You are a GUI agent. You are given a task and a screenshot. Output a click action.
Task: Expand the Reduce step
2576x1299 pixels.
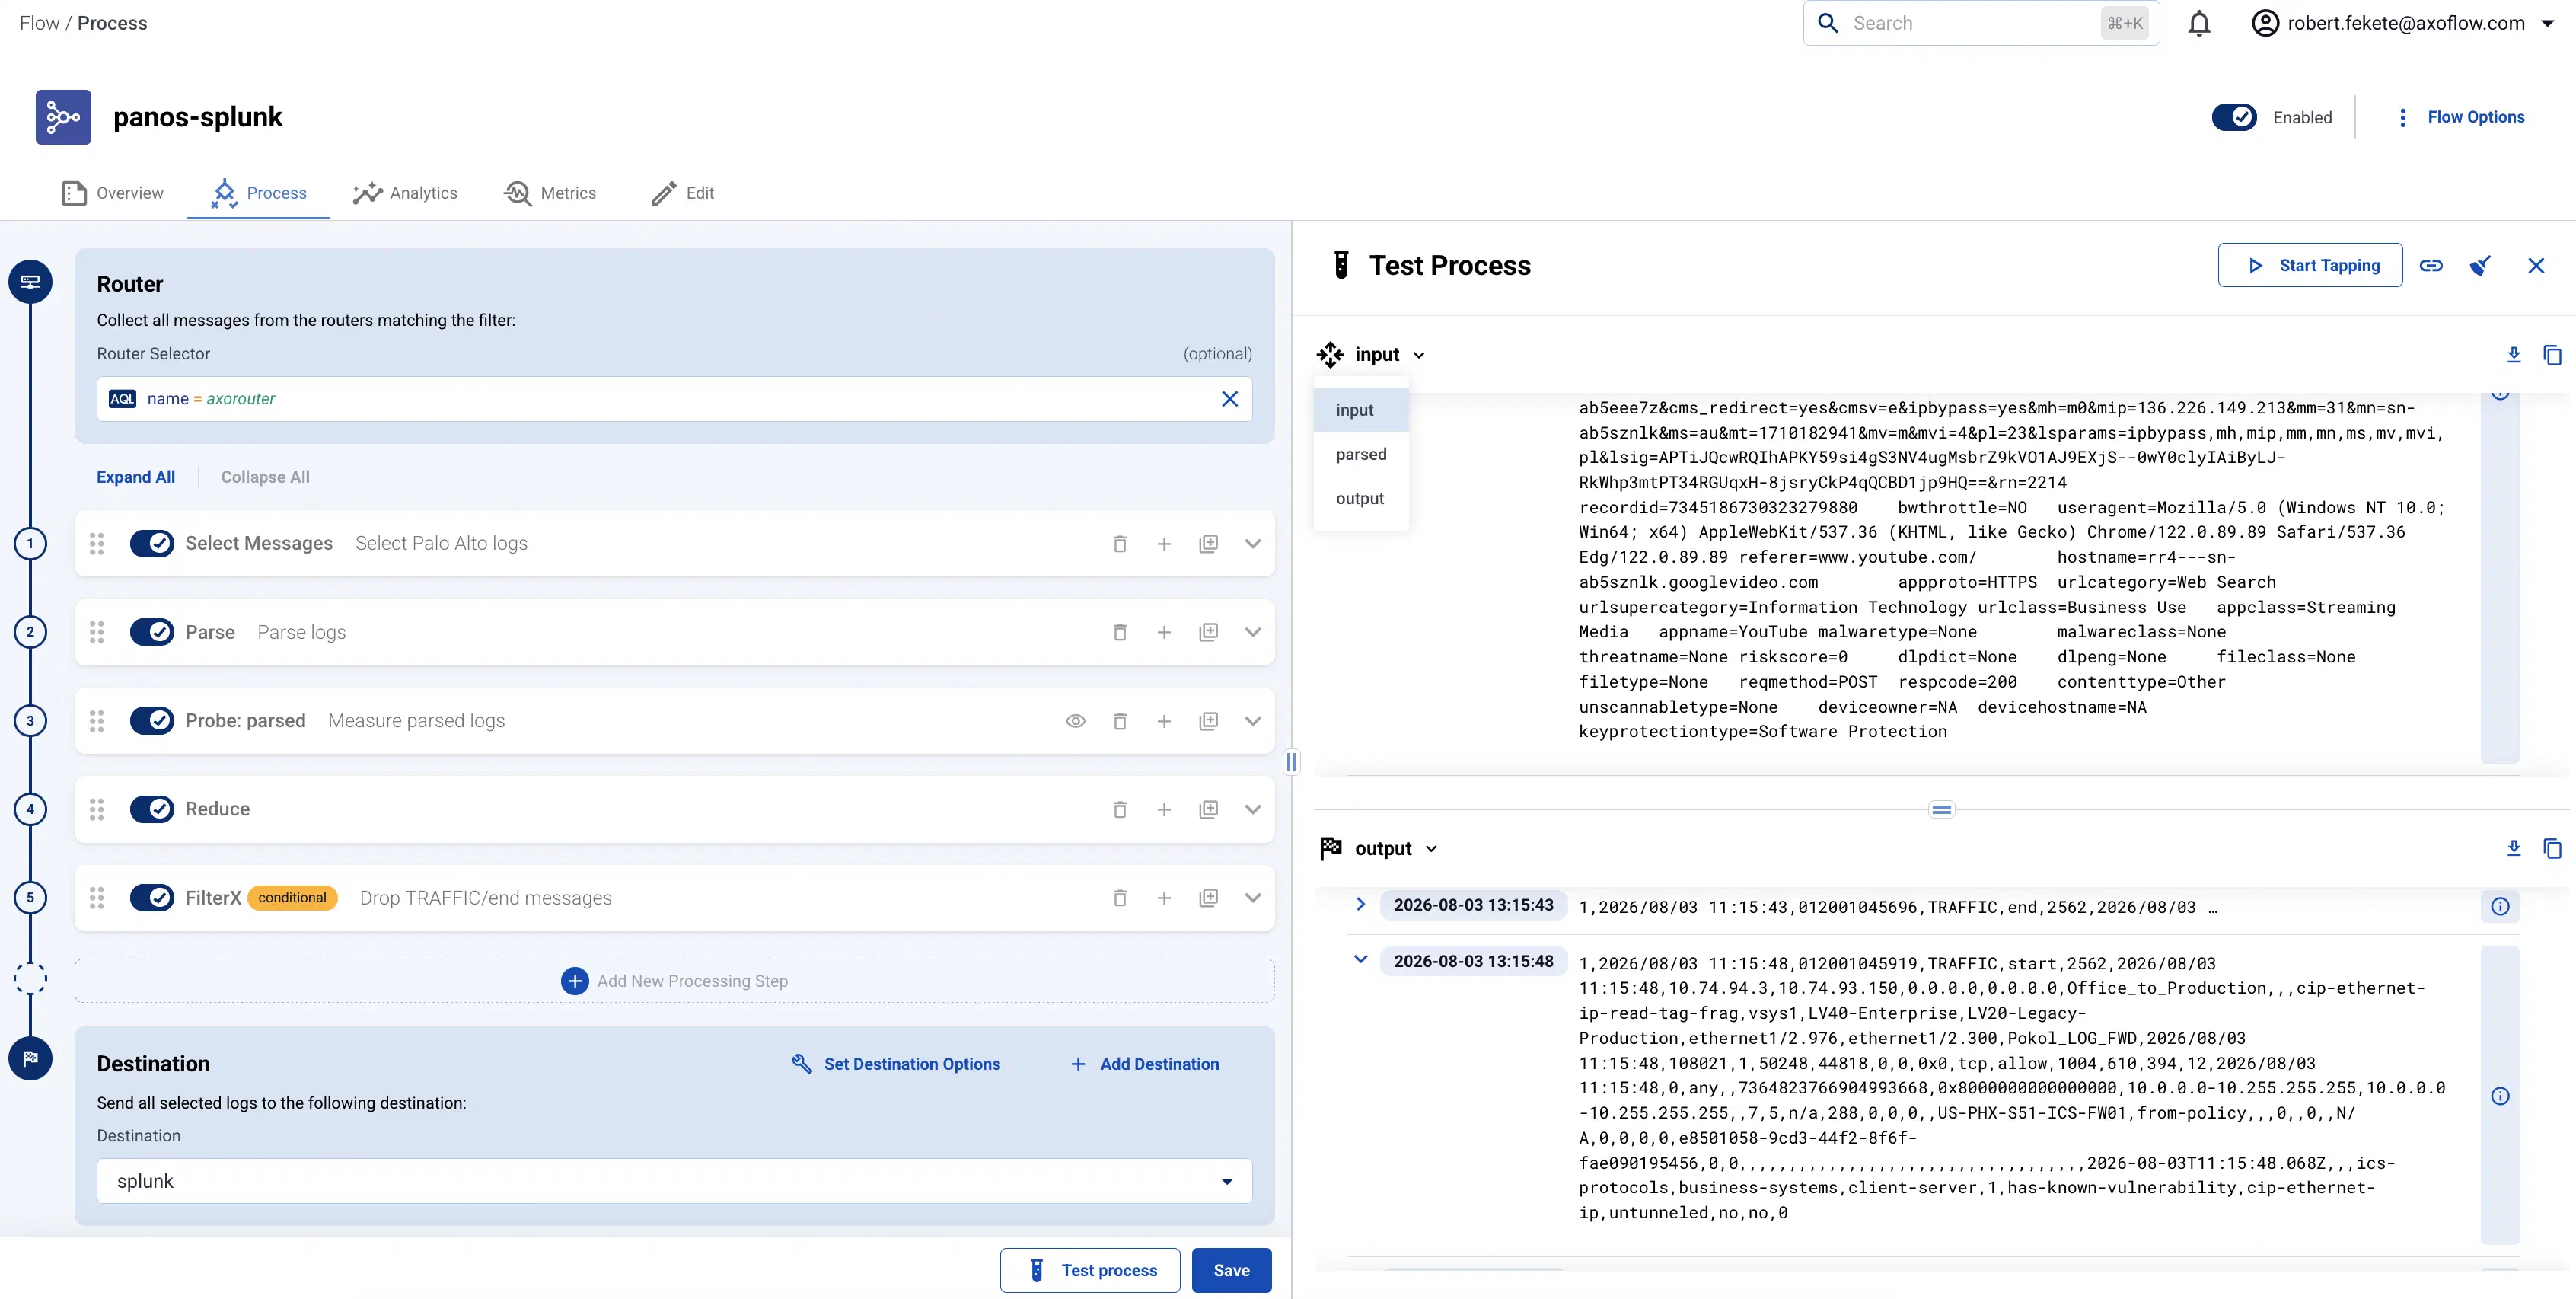[1253, 809]
